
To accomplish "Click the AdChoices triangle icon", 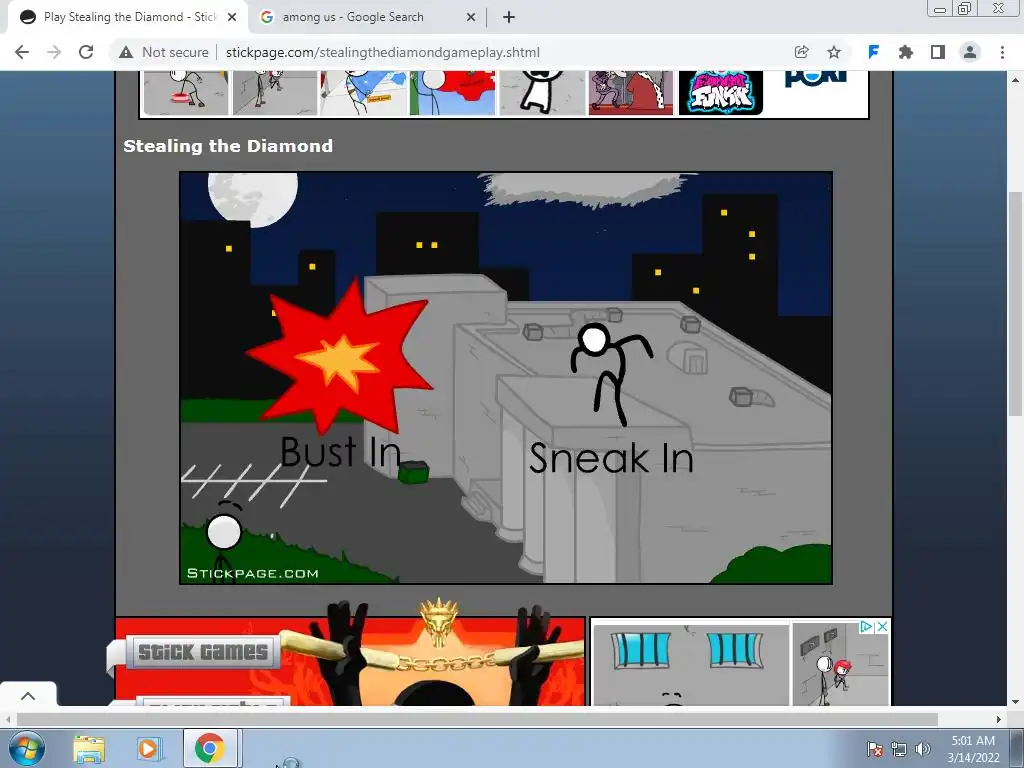I will coord(867,627).
